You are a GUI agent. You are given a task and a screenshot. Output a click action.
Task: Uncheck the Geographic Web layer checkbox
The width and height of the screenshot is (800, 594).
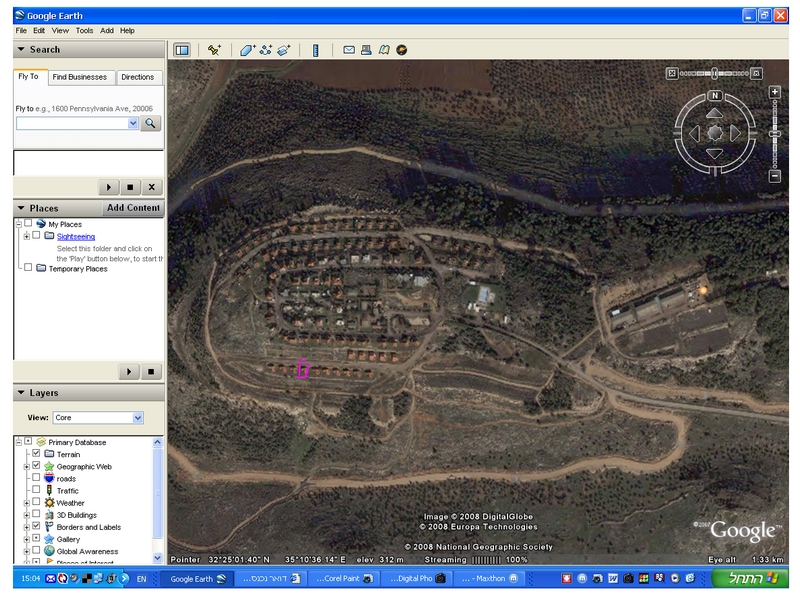[36, 465]
